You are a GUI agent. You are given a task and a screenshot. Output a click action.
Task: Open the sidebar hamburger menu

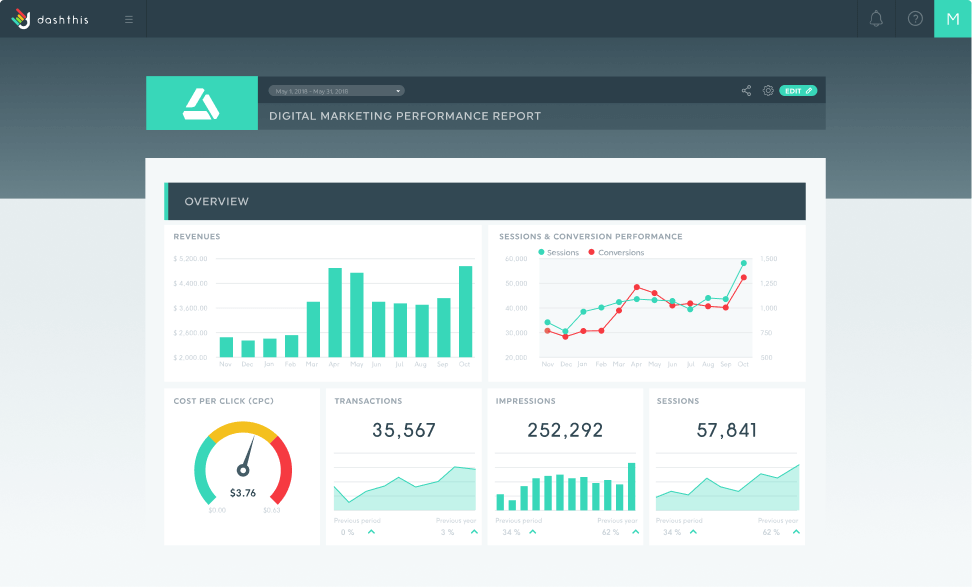point(128,18)
